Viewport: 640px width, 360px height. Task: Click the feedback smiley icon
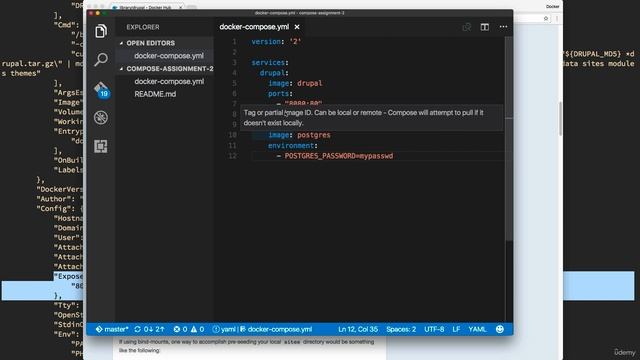coord(500,329)
